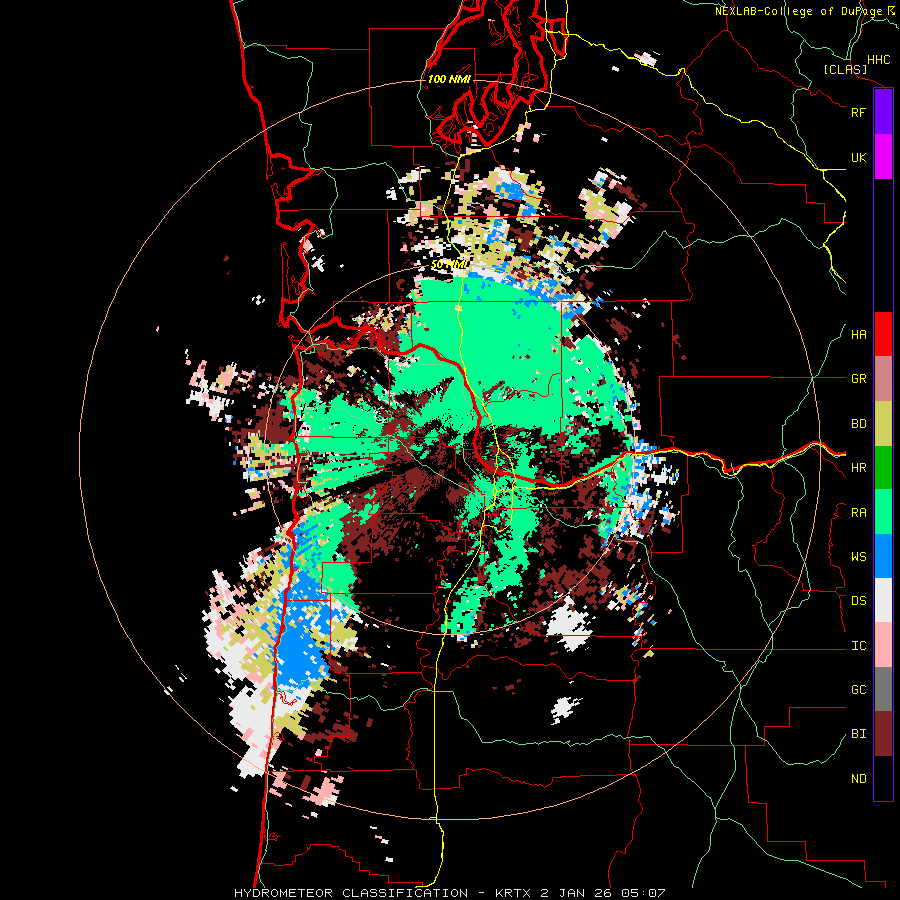Click the HR dark green legend swatch
The height and width of the screenshot is (900, 900).
[883, 468]
